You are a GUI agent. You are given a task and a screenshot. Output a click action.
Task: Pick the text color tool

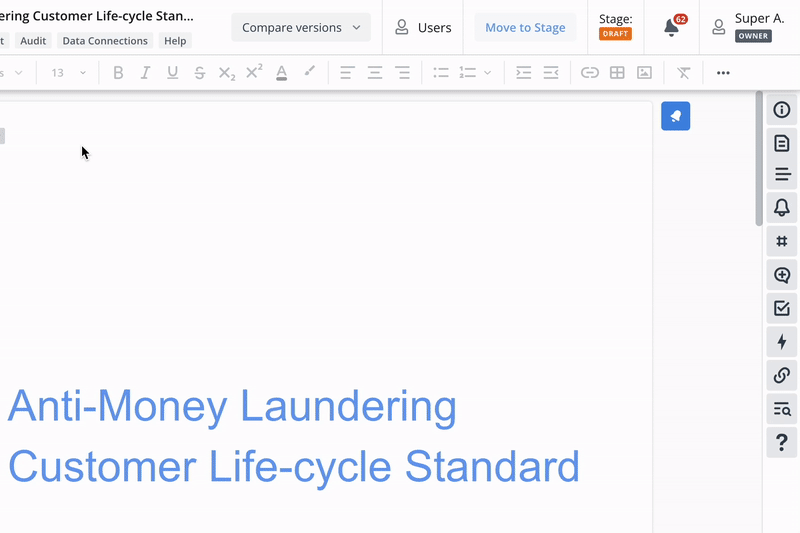pos(282,73)
